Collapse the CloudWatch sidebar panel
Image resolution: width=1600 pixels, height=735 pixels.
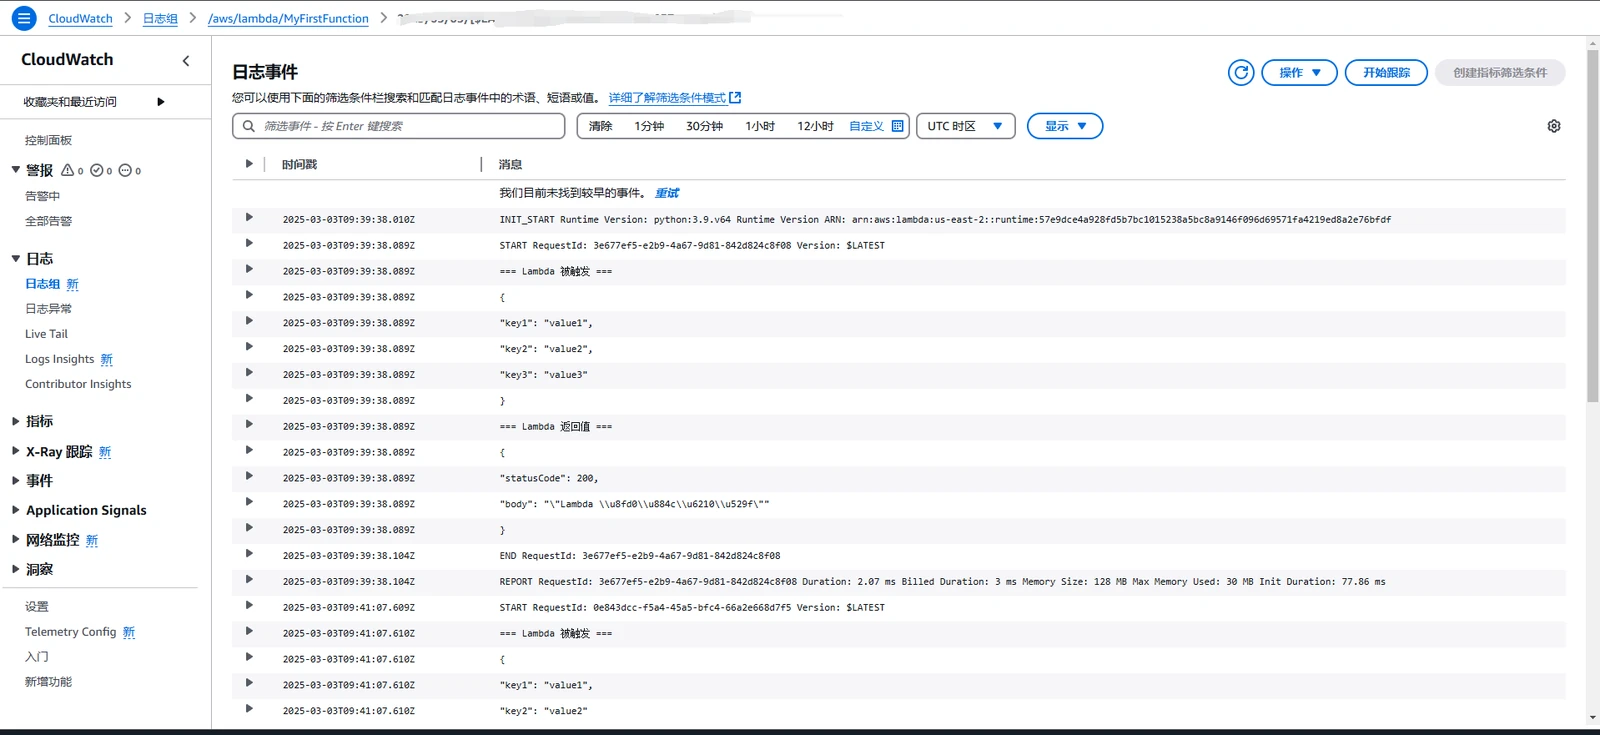pyautogui.click(x=186, y=61)
